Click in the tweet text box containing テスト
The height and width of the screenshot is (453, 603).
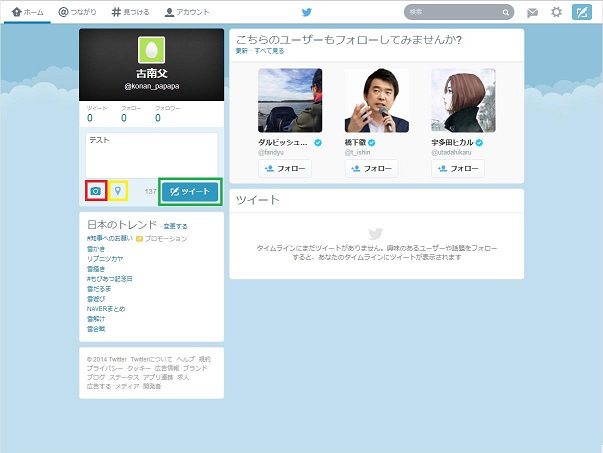tap(152, 155)
